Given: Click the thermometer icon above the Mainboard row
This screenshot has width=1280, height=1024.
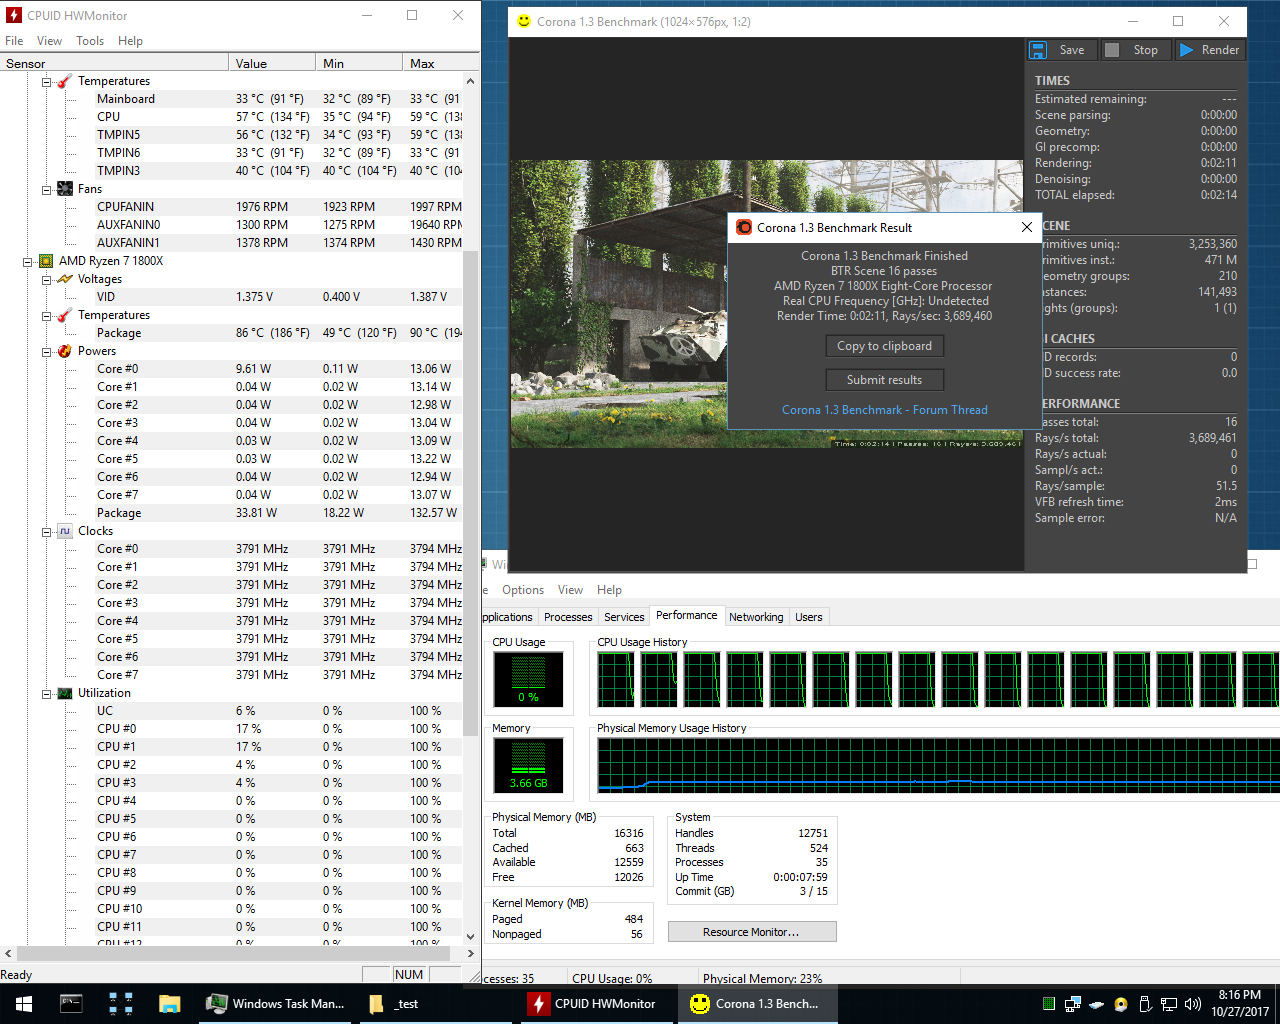Looking at the screenshot, I should coord(65,81).
